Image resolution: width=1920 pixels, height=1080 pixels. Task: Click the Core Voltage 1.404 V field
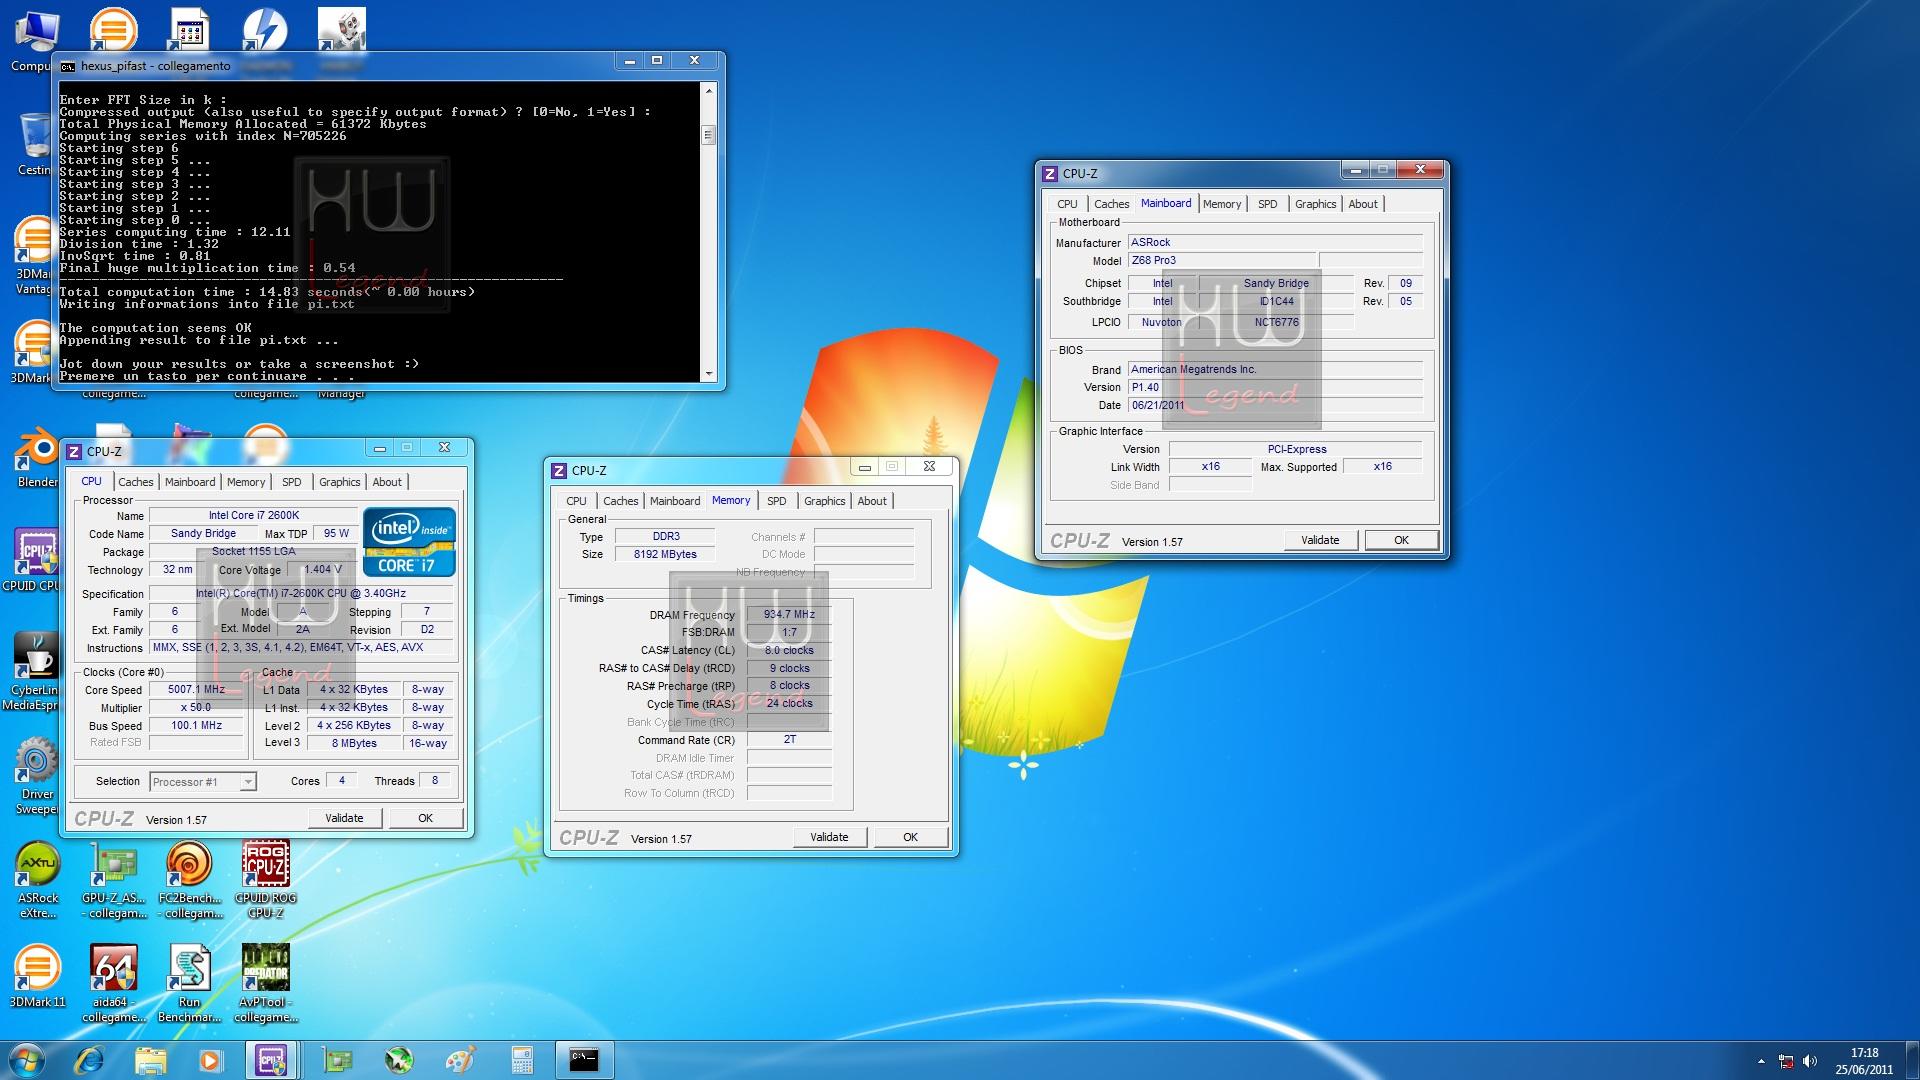tap(322, 570)
